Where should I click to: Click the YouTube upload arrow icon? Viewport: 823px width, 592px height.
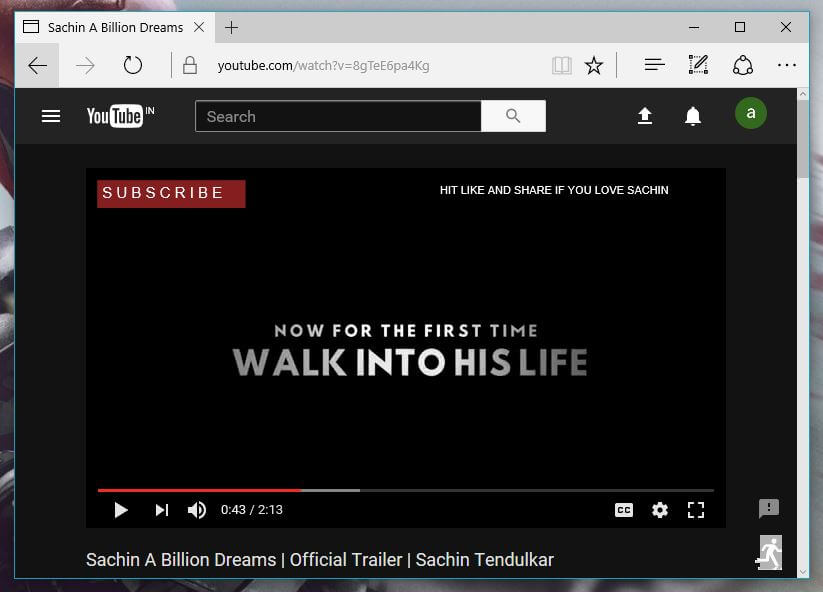coord(645,115)
